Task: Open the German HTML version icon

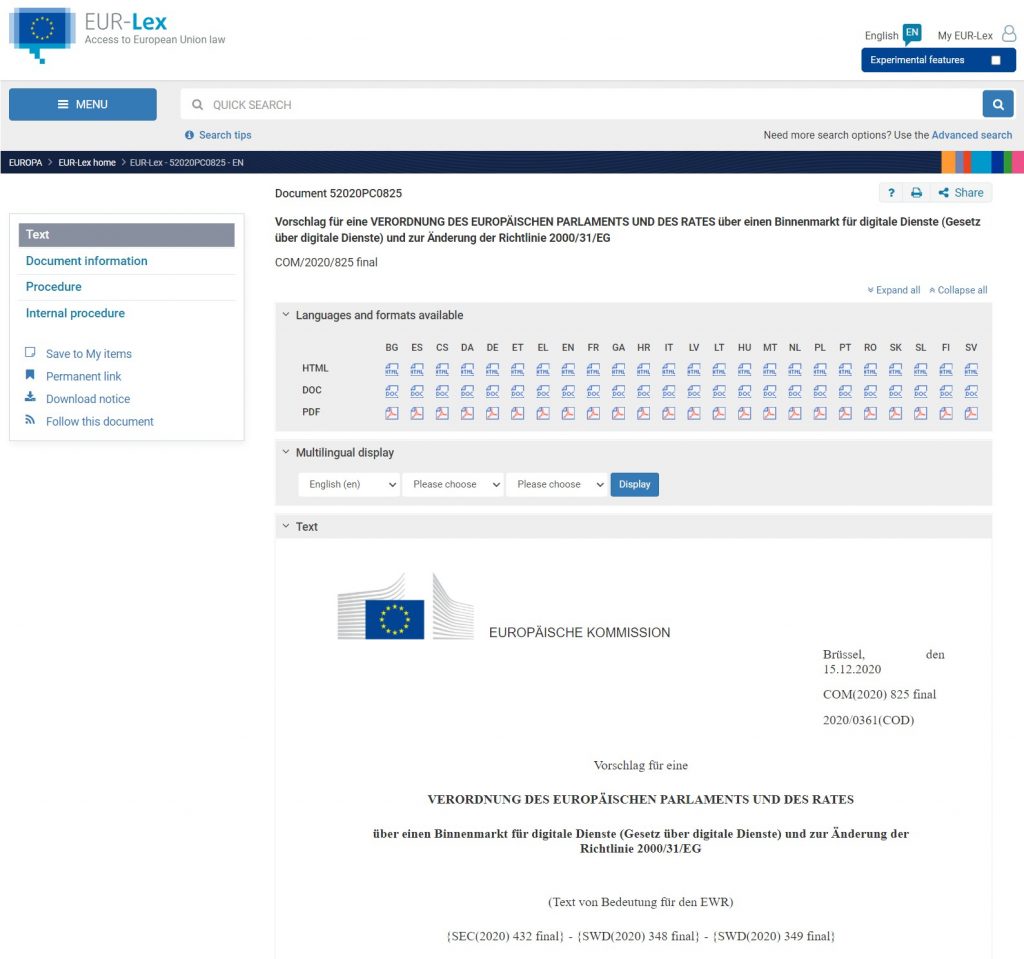Action: (x=492, y=369)
